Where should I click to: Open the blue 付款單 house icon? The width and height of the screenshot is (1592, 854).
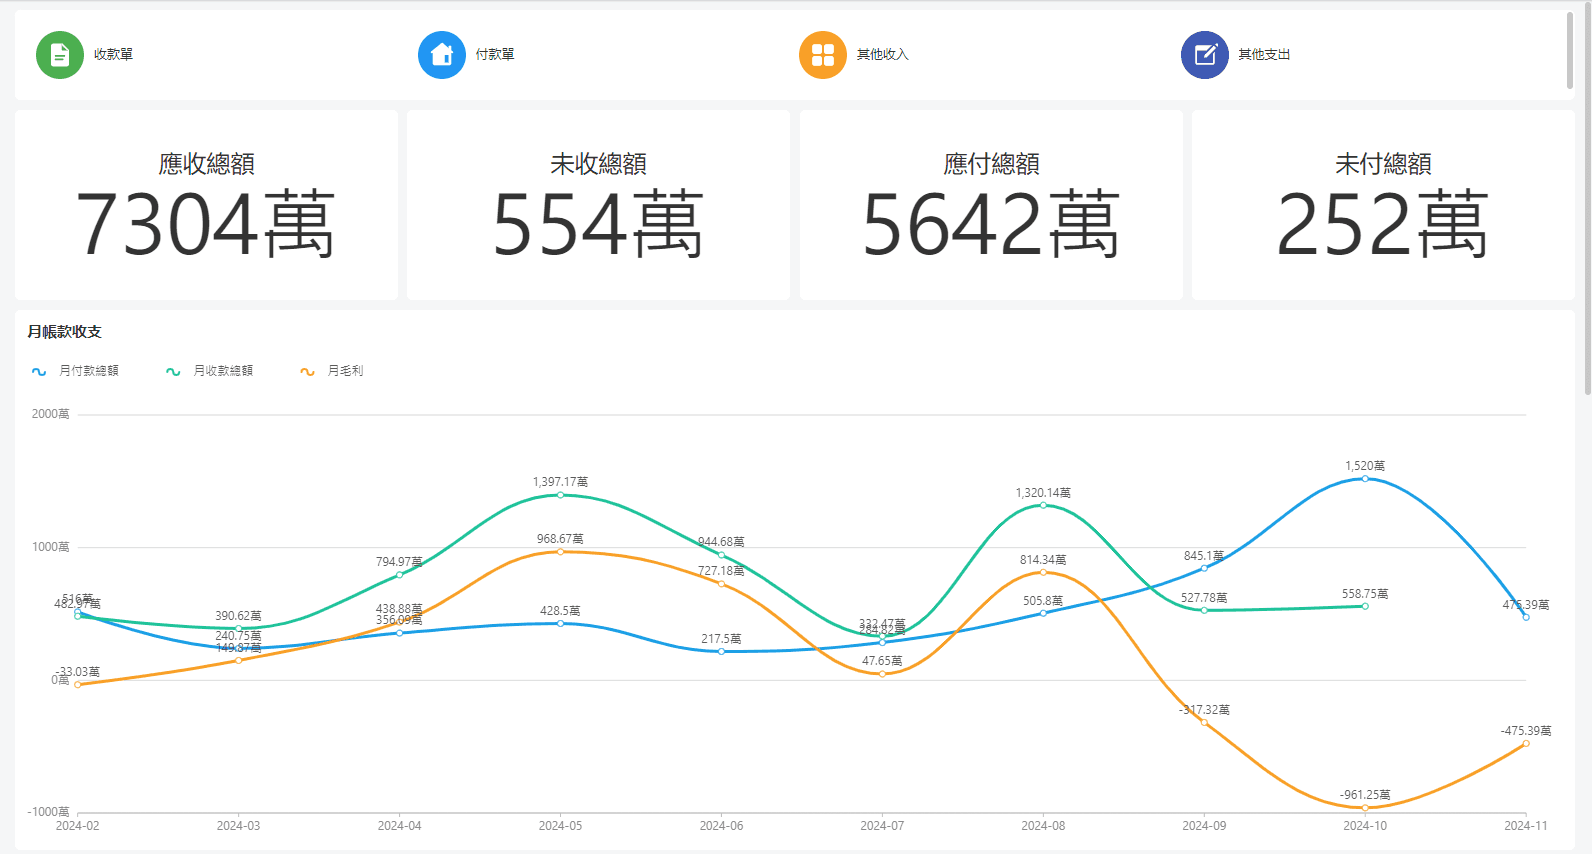click(442, 55)
